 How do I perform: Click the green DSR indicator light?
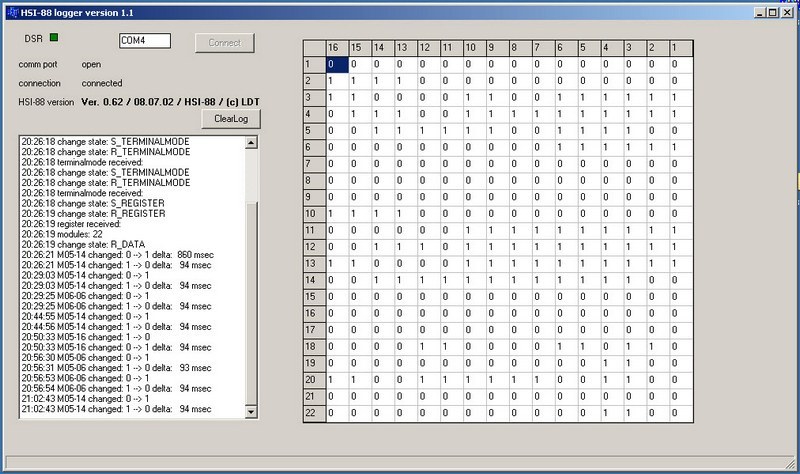pyautogui.click(x=54, y=39)
